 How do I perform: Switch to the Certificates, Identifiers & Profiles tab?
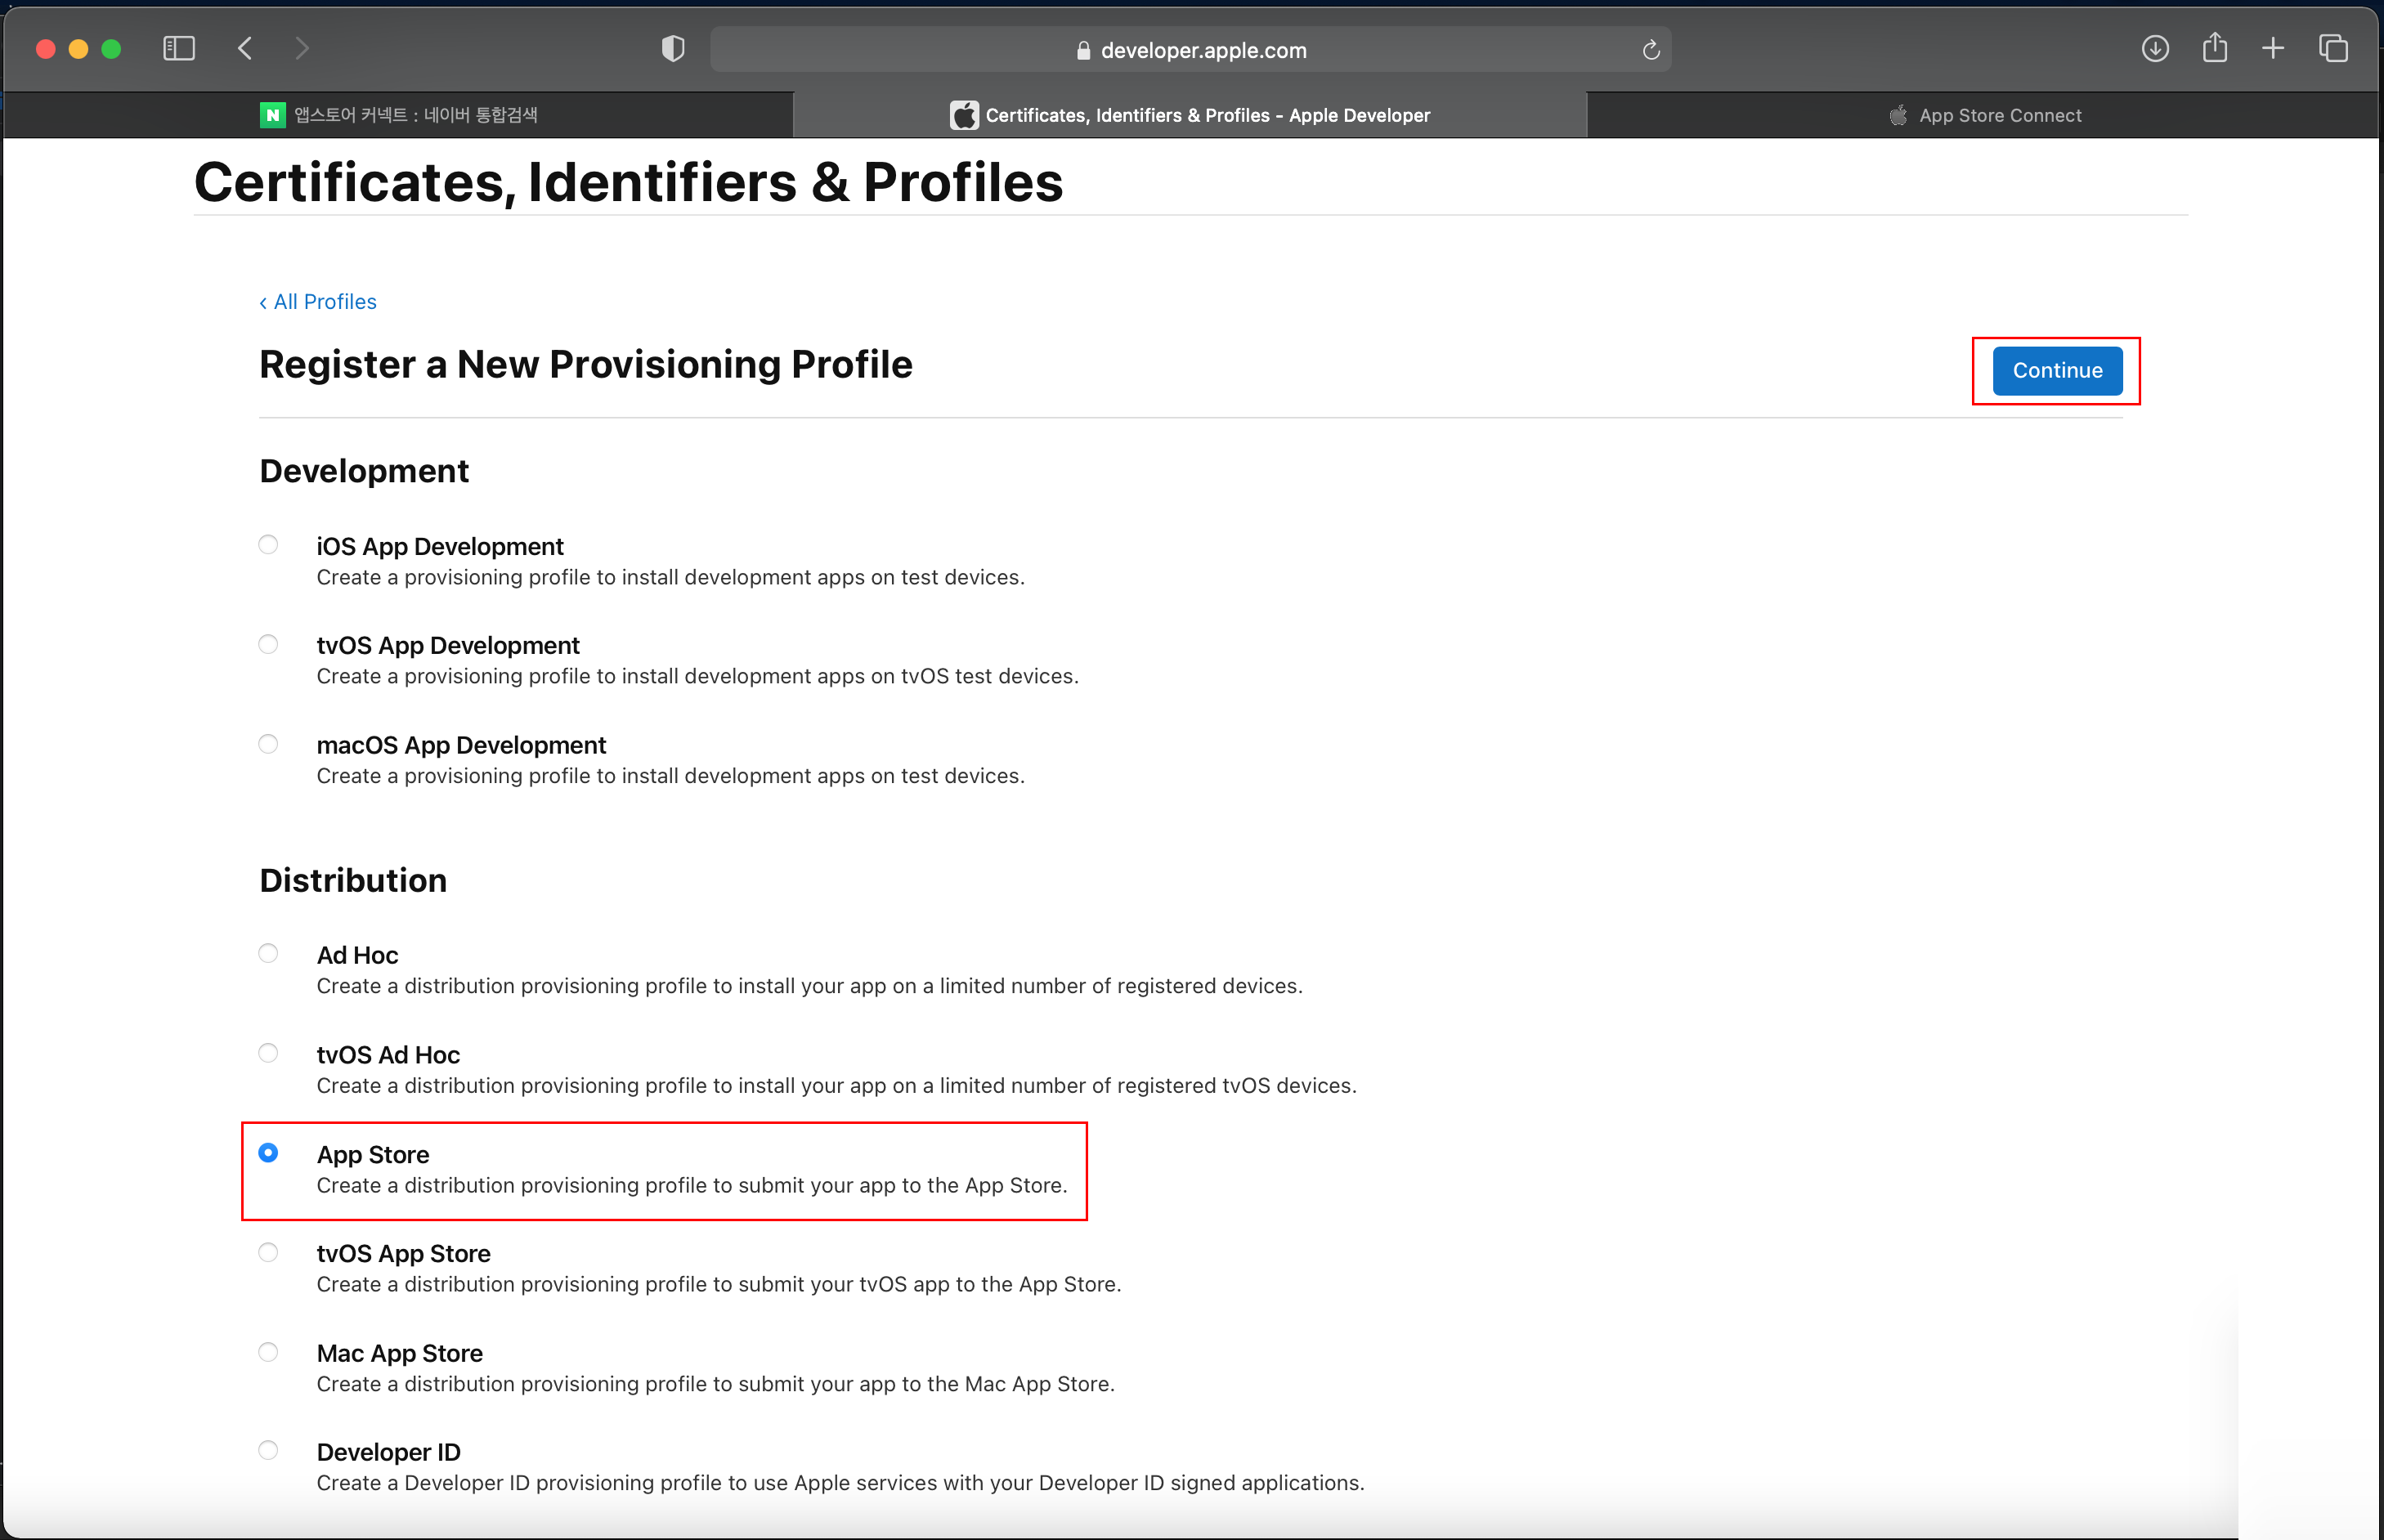1190,115
